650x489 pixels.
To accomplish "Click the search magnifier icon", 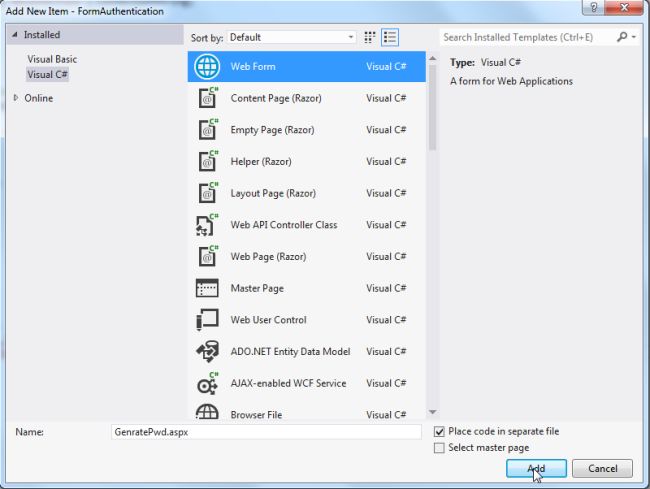I will point(622,37).
